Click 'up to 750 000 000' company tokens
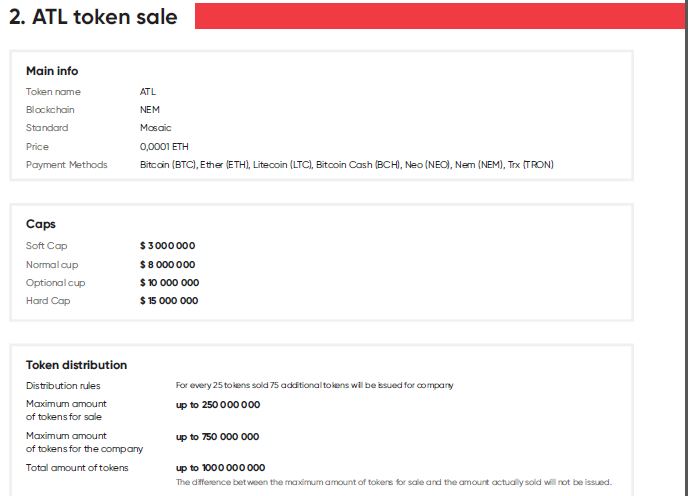The width and height of the screenshot is (688, 496). pos(218,437)
